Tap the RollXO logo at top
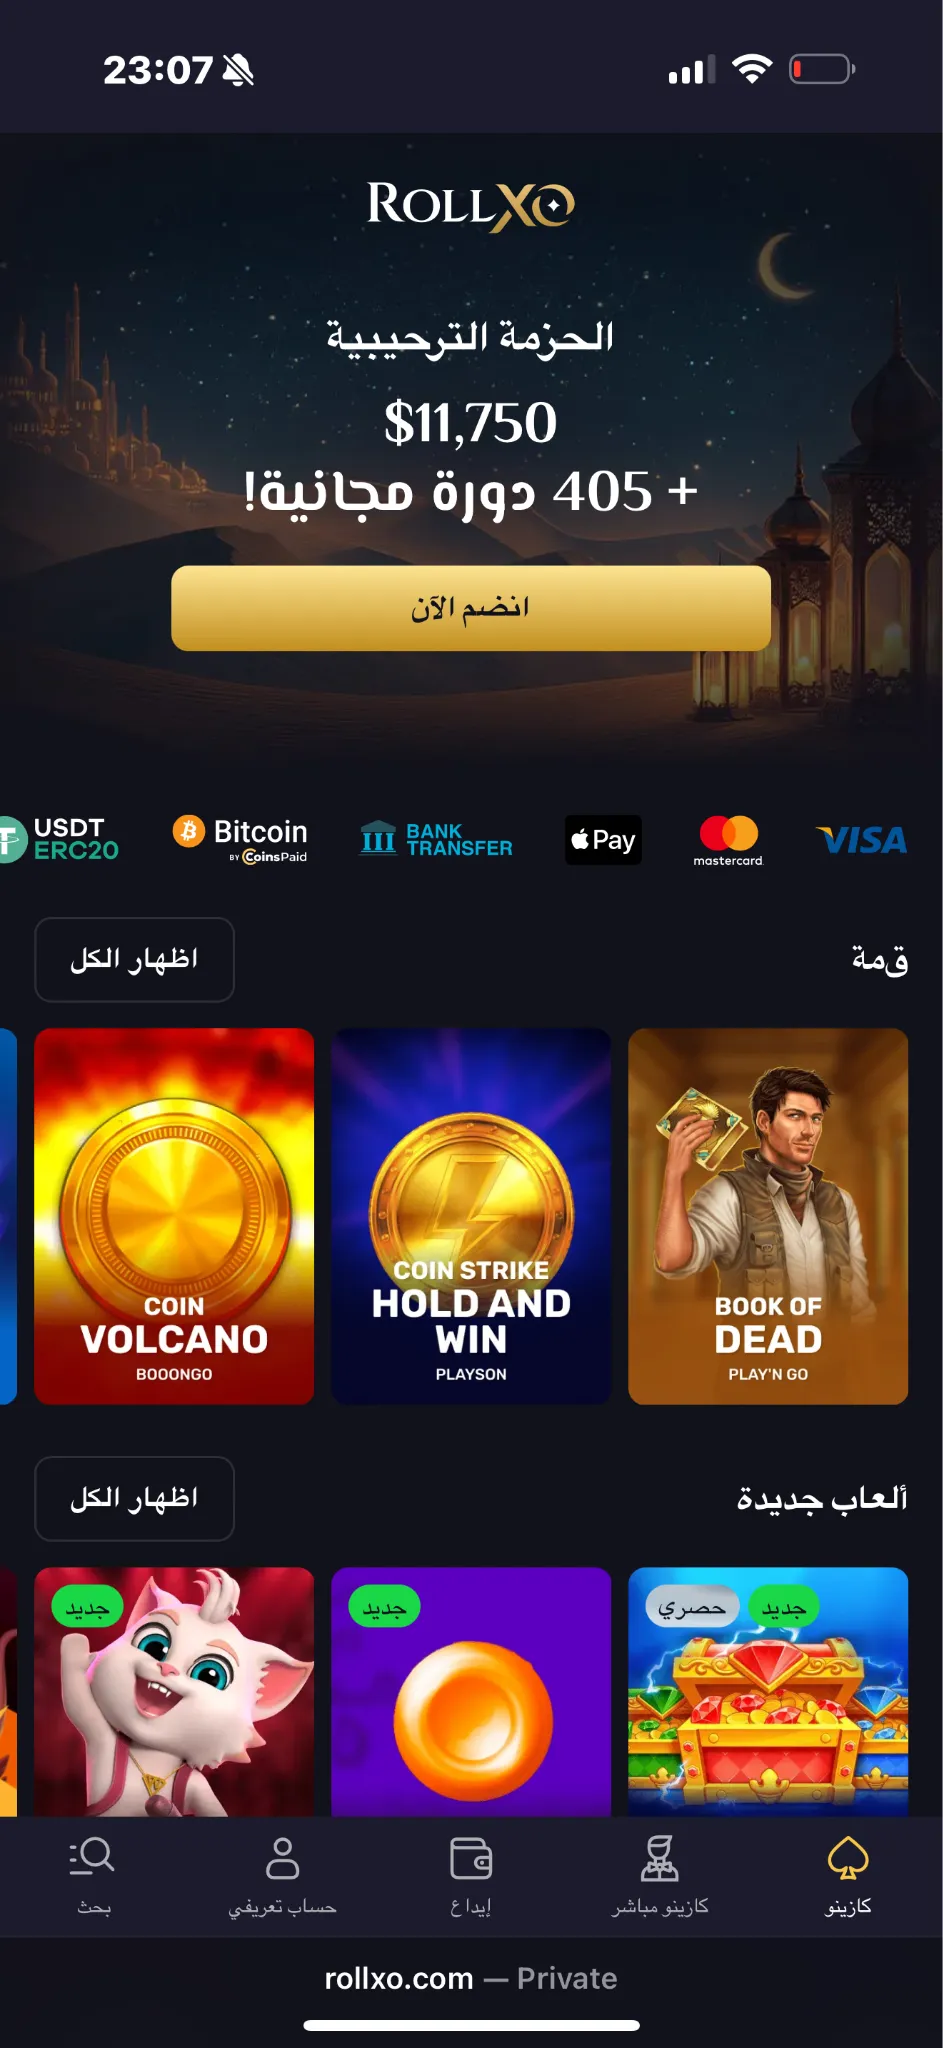943x2048 pixels. point(470,205)
